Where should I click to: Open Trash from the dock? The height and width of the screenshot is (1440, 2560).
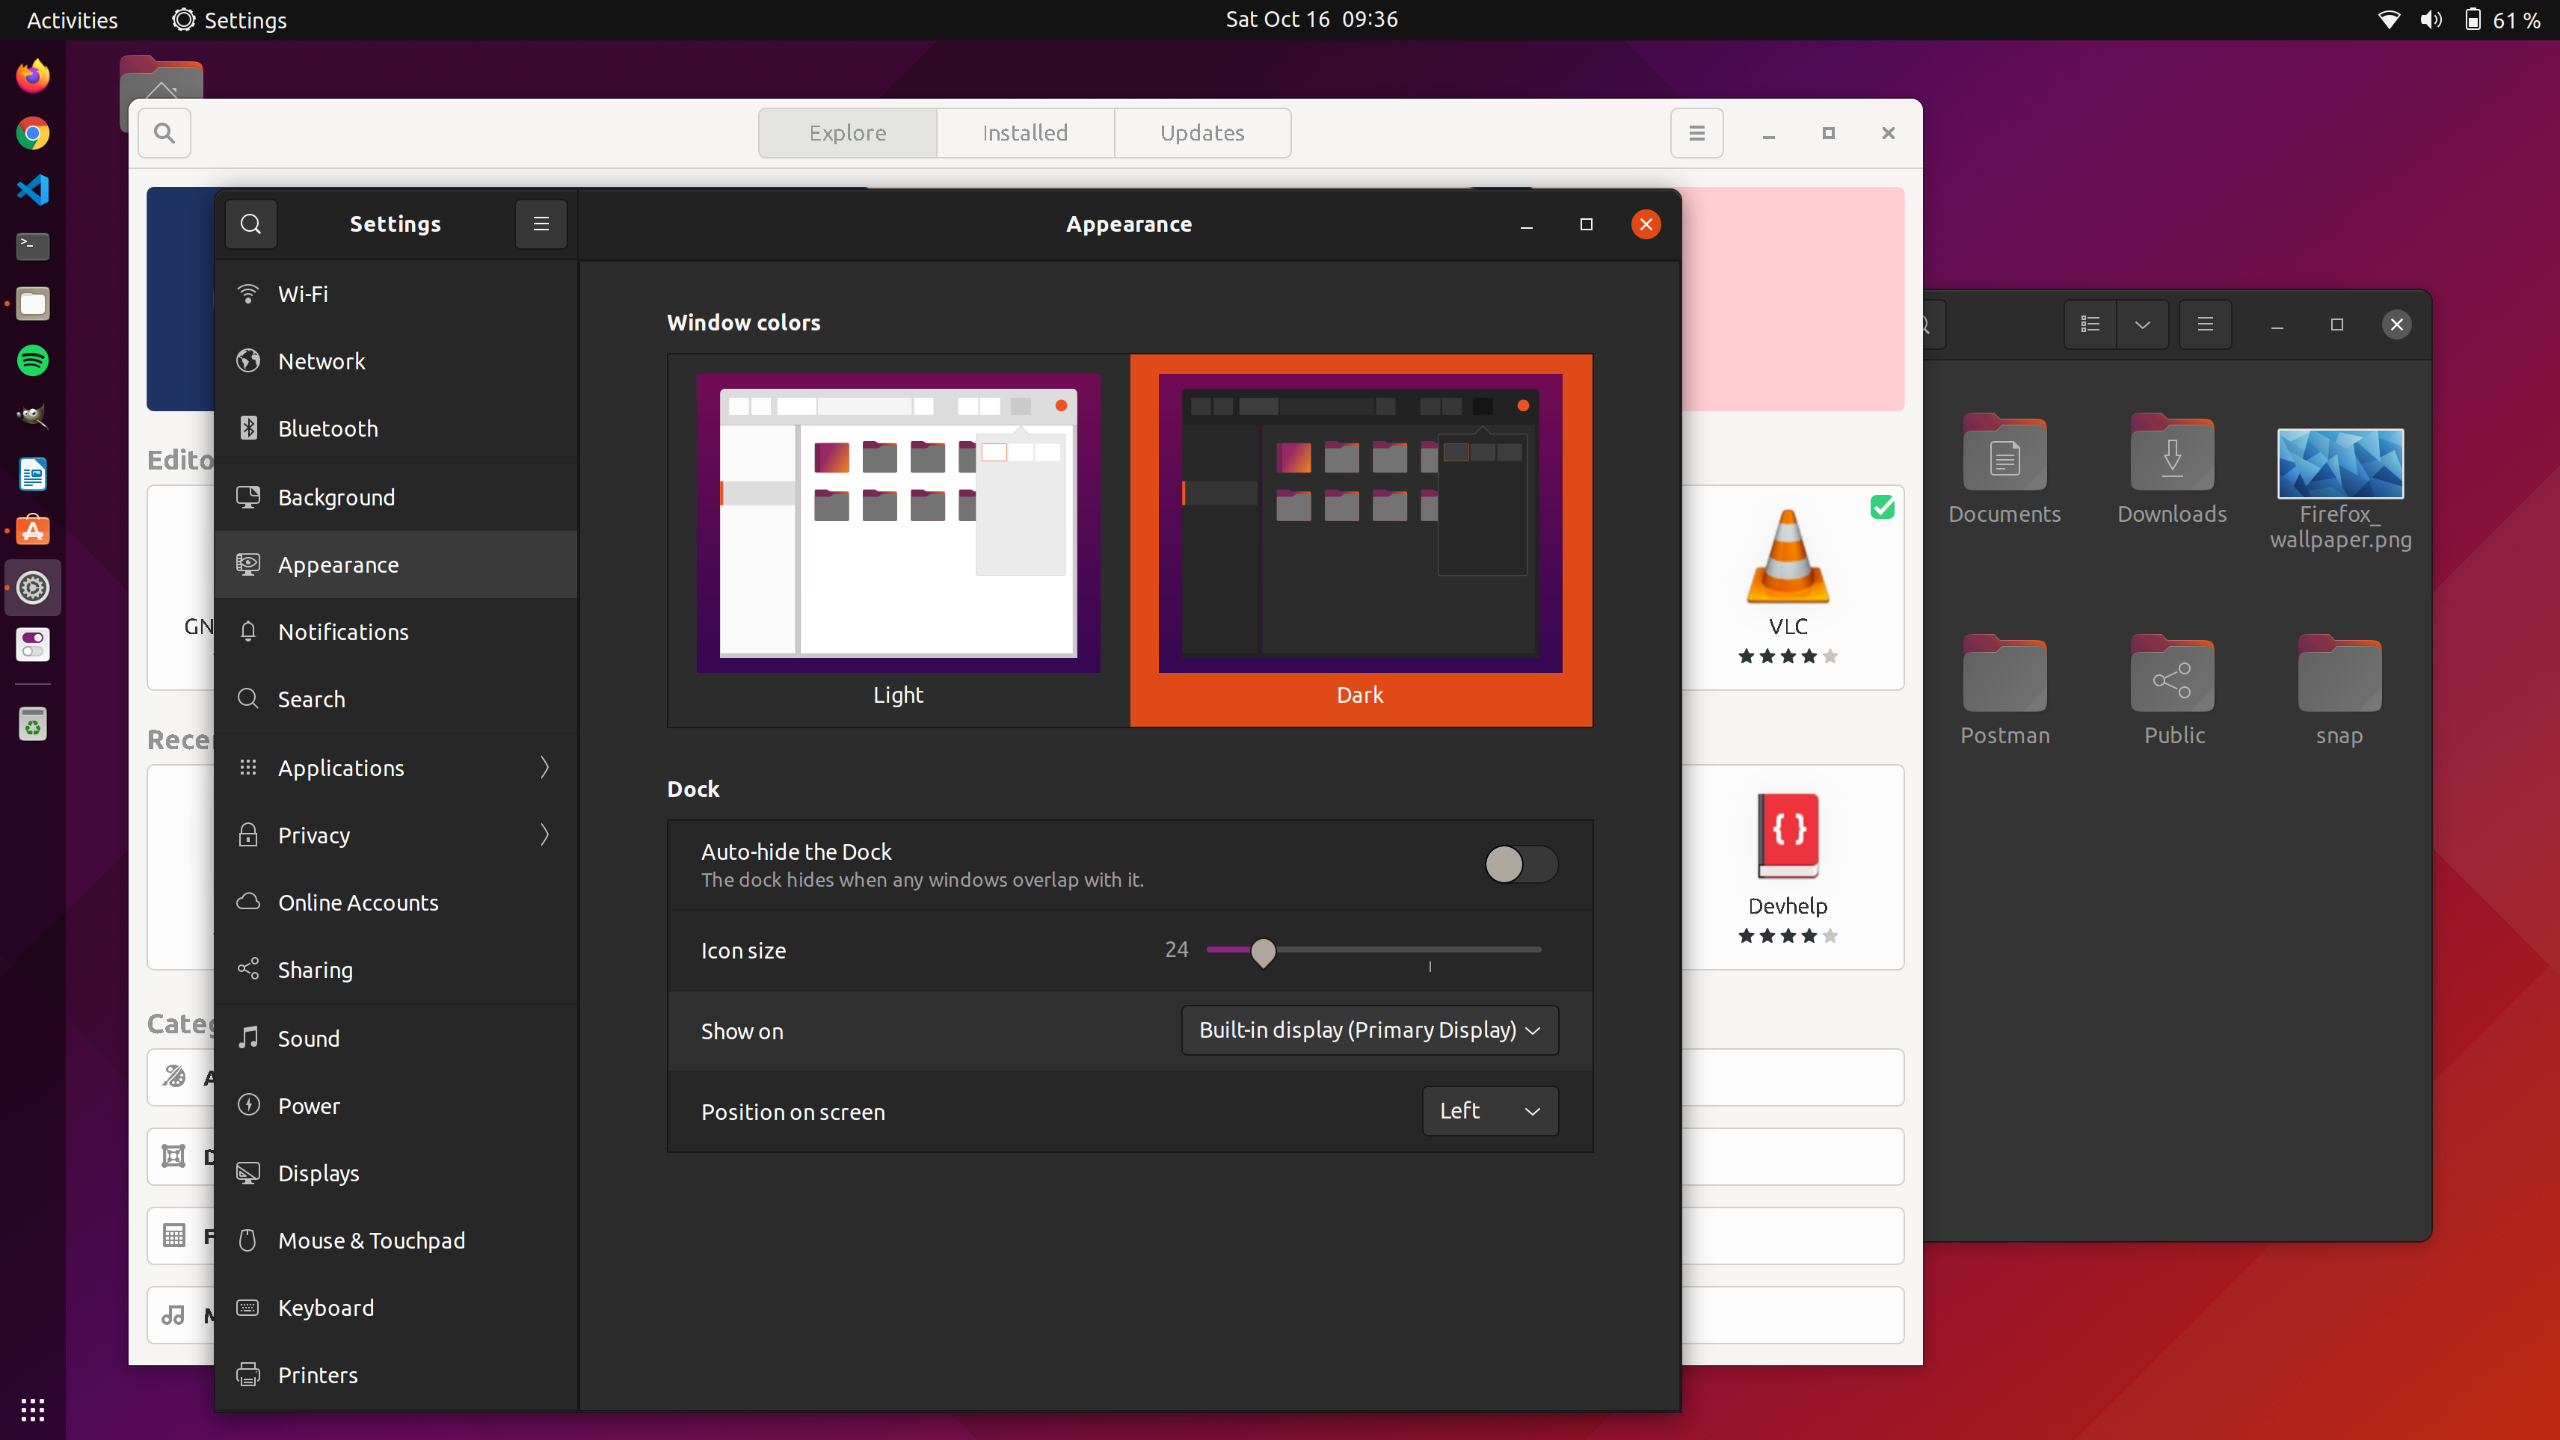click(x=33, y=725)
